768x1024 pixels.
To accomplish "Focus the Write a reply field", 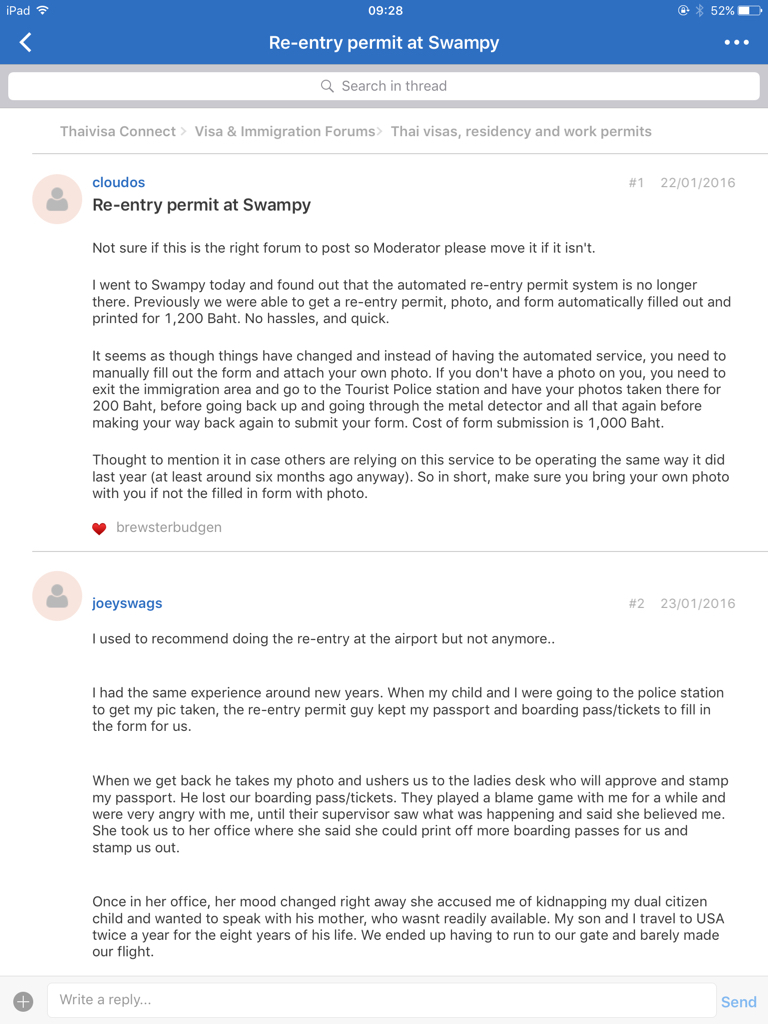I will click(x=380, y=1000).
